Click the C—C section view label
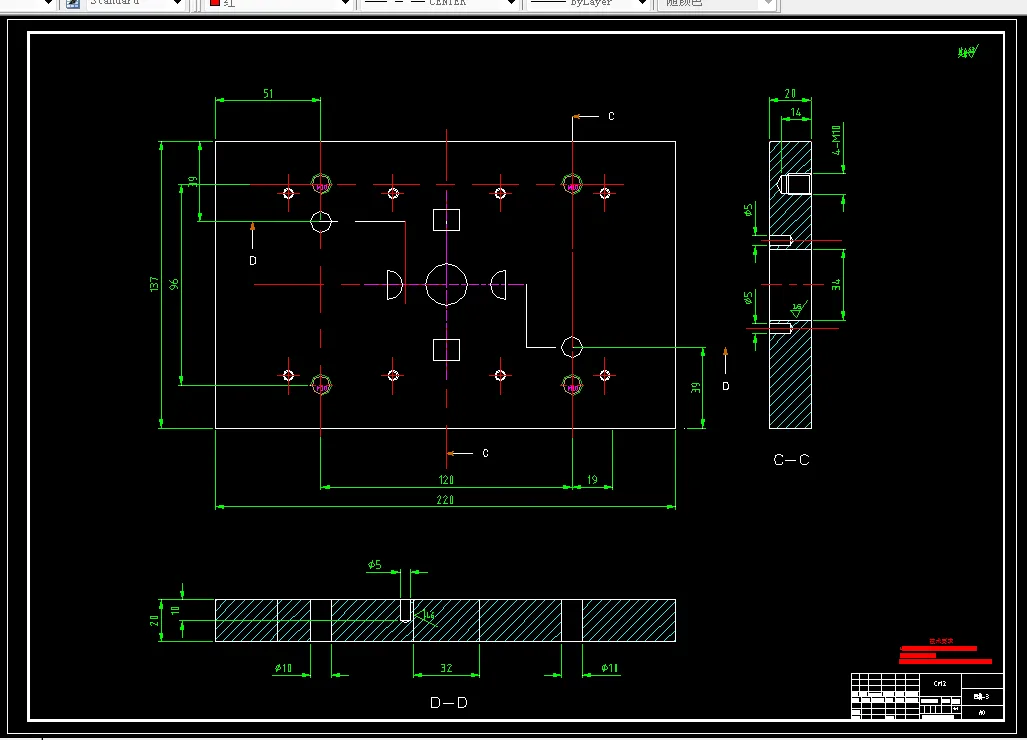 click(x=791, y=460)
